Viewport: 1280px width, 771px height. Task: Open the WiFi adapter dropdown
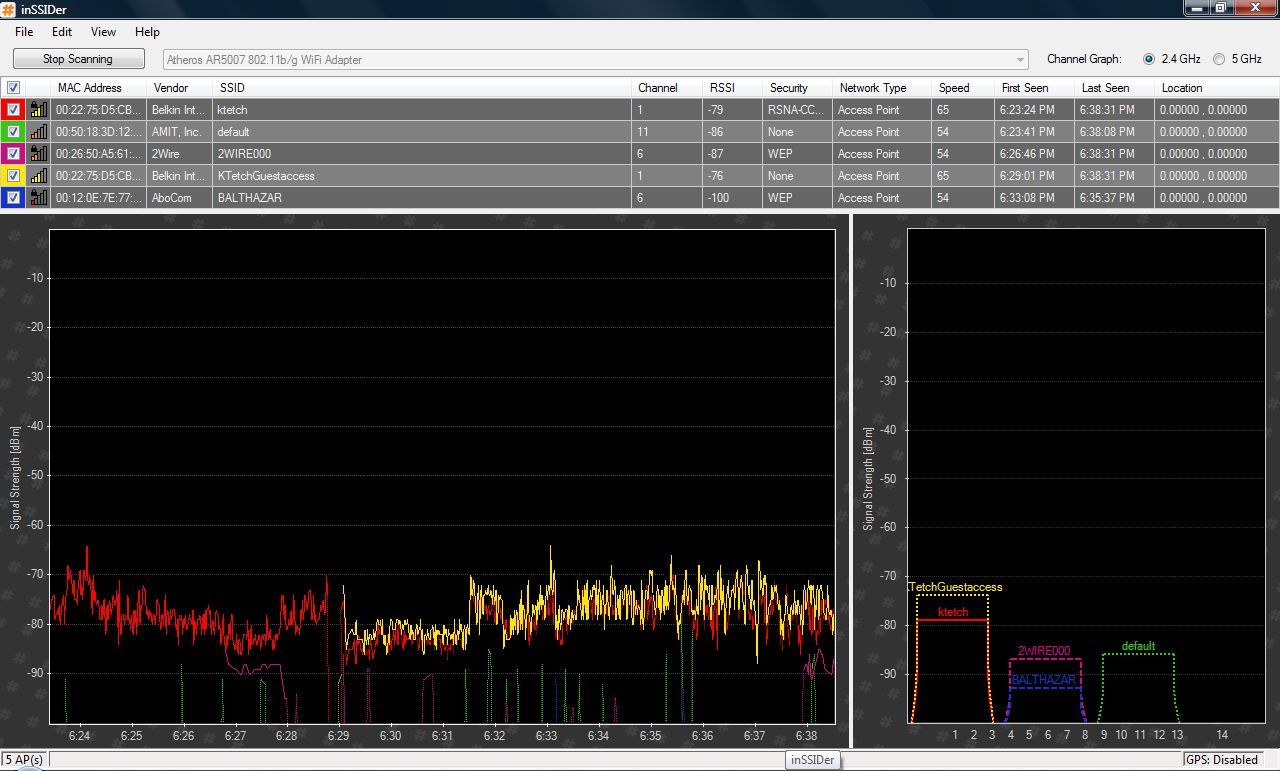(x=595, y=60)
